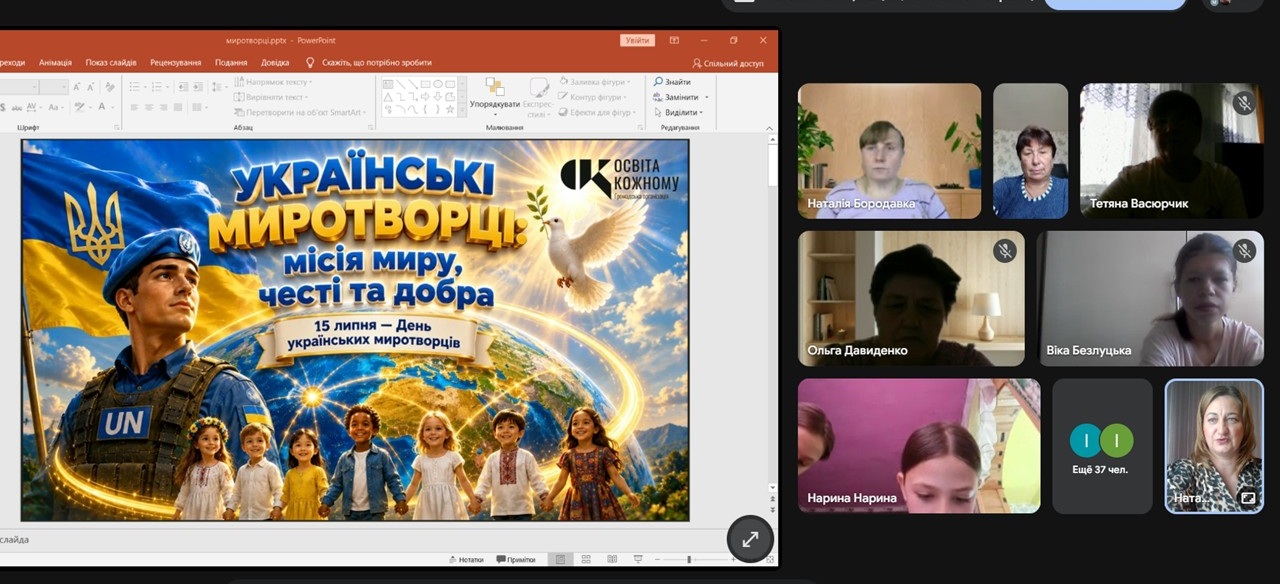Image resolution: width=1280 pixels, height=584 pixels.
Task: Open the Font dialog launcher
Action: 117,127
